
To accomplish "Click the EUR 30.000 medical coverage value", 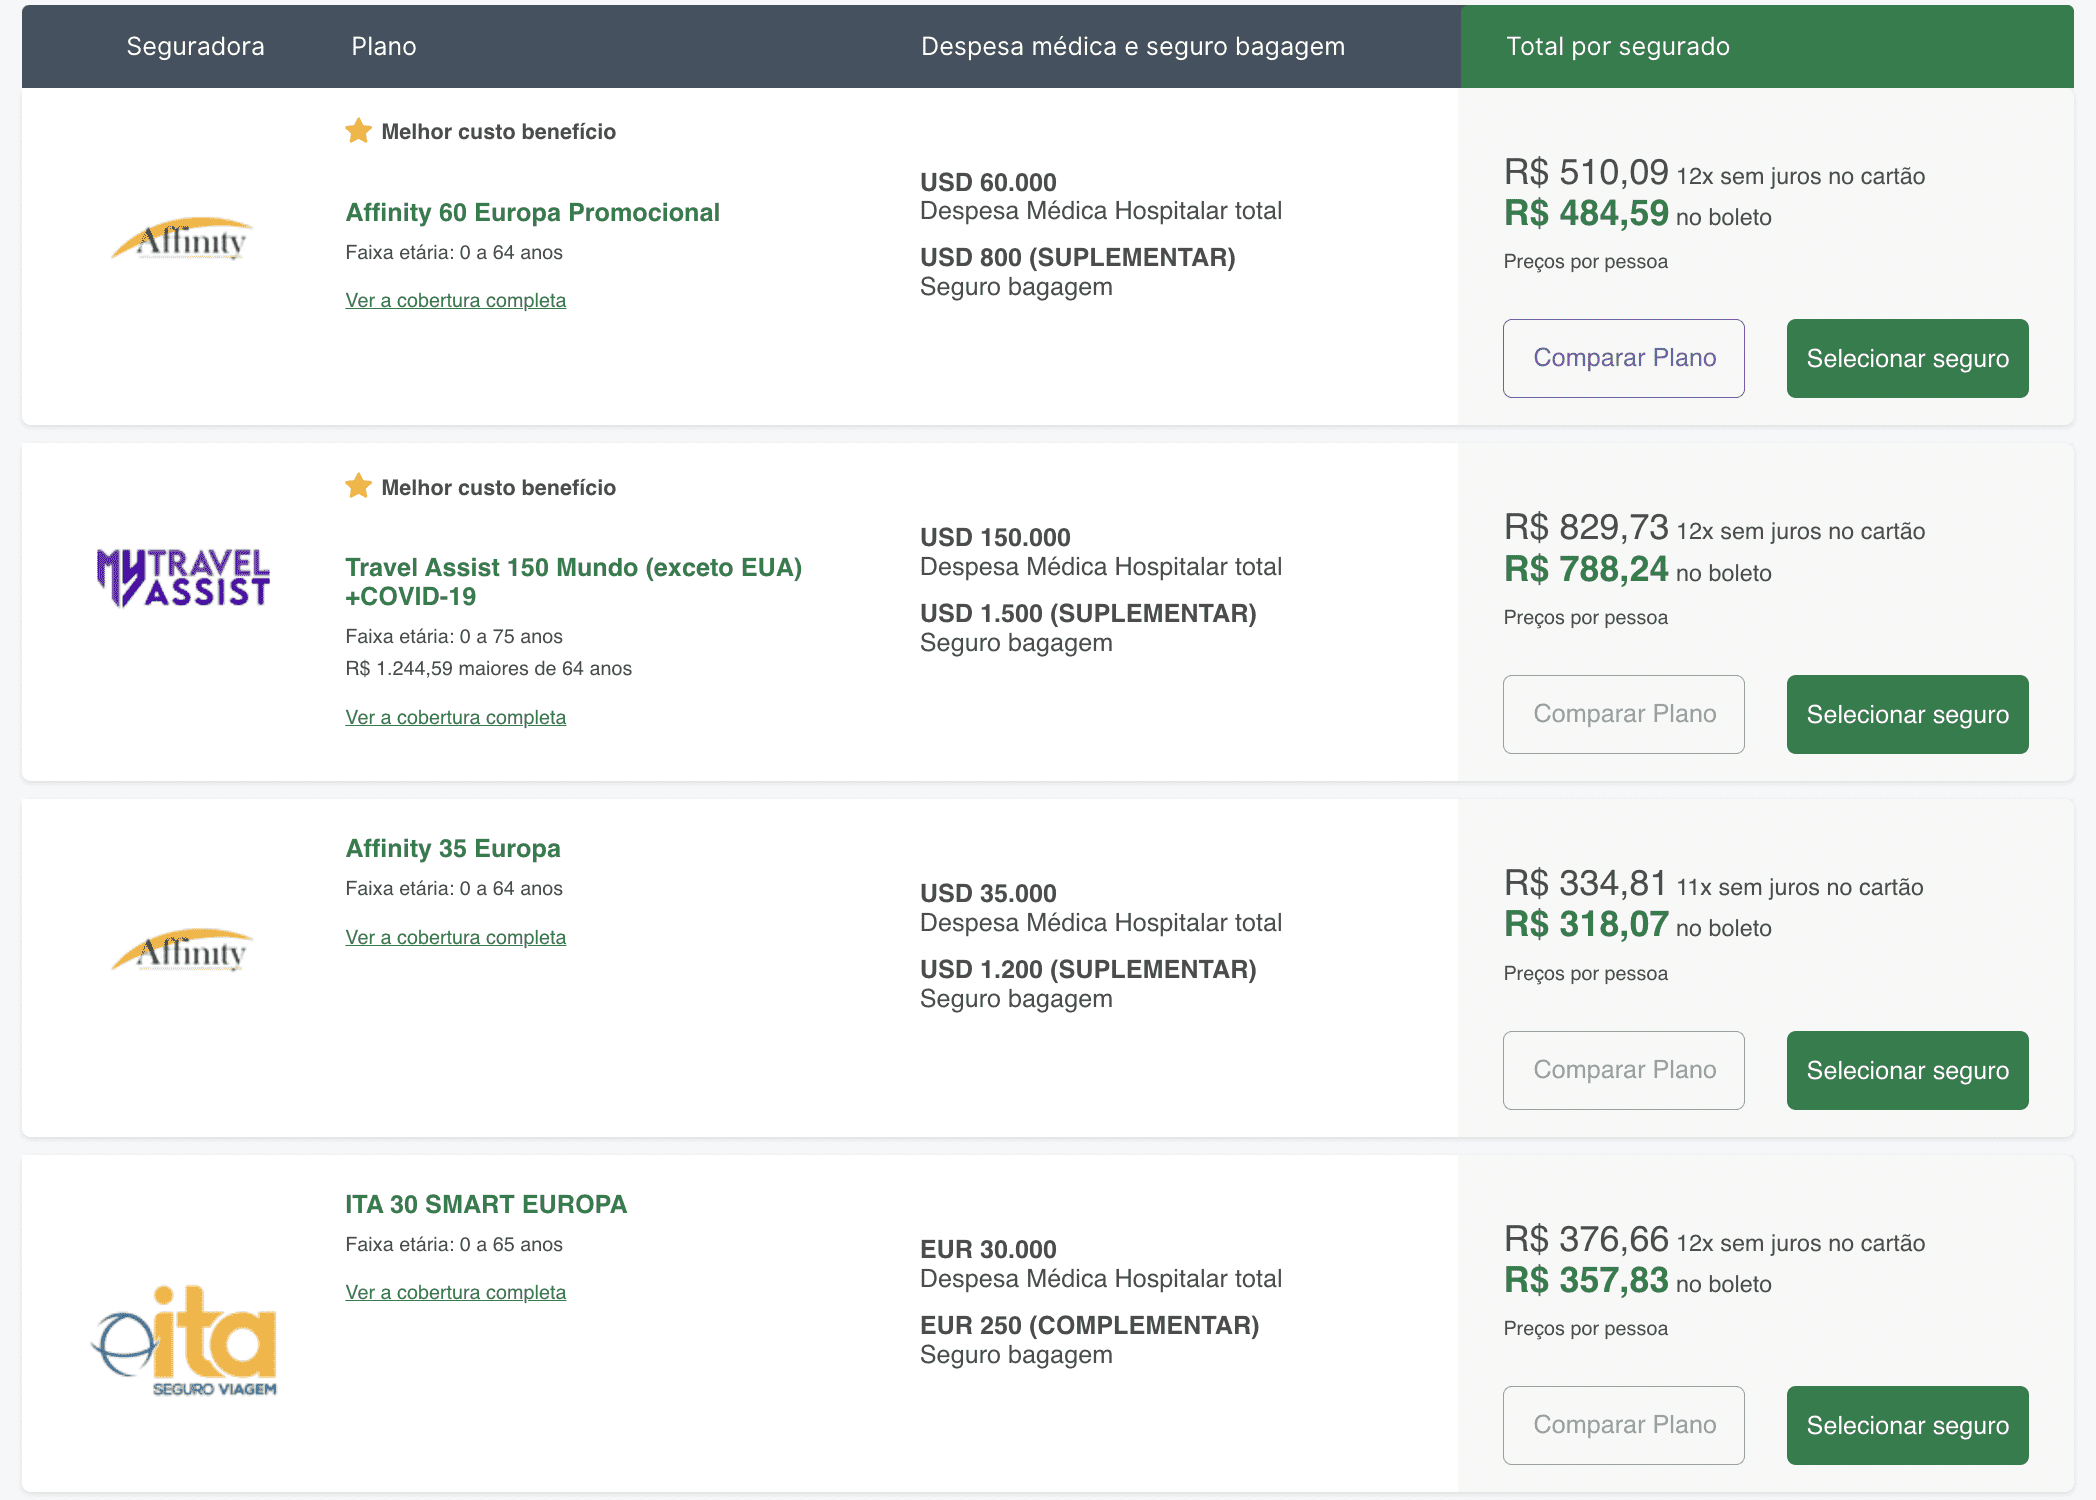I will [x=988, y=1249].
